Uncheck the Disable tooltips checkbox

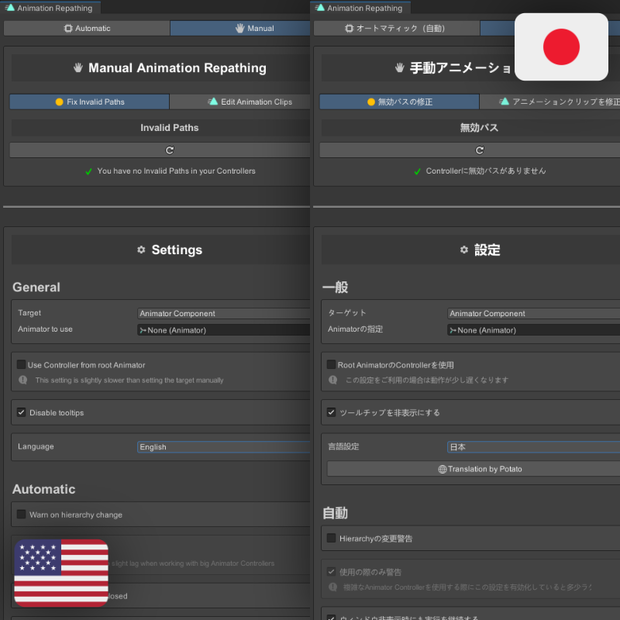click(x=21, y=412)
